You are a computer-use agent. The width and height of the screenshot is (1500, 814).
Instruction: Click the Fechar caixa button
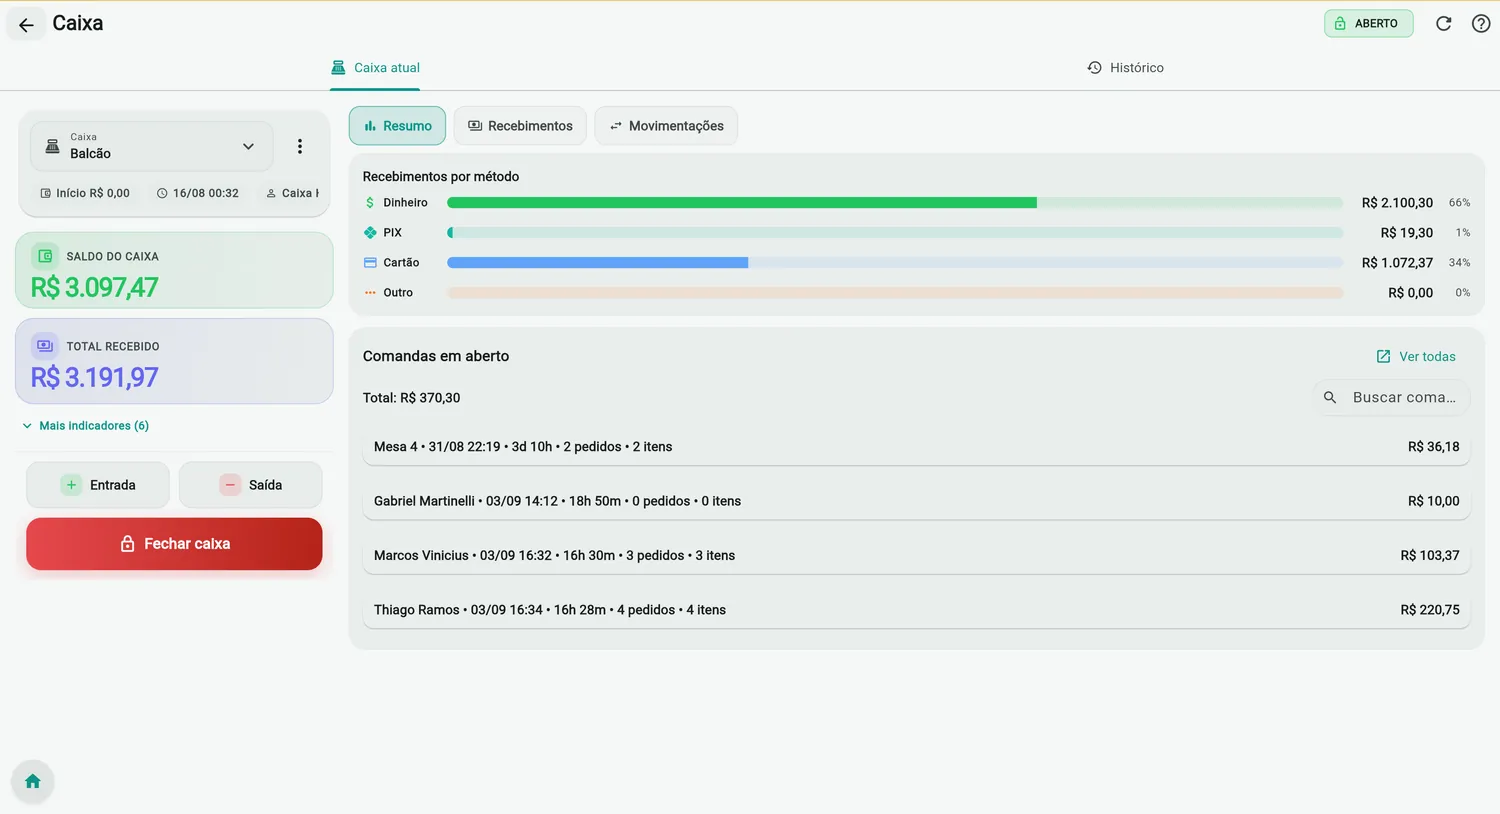tap(174, 544)
